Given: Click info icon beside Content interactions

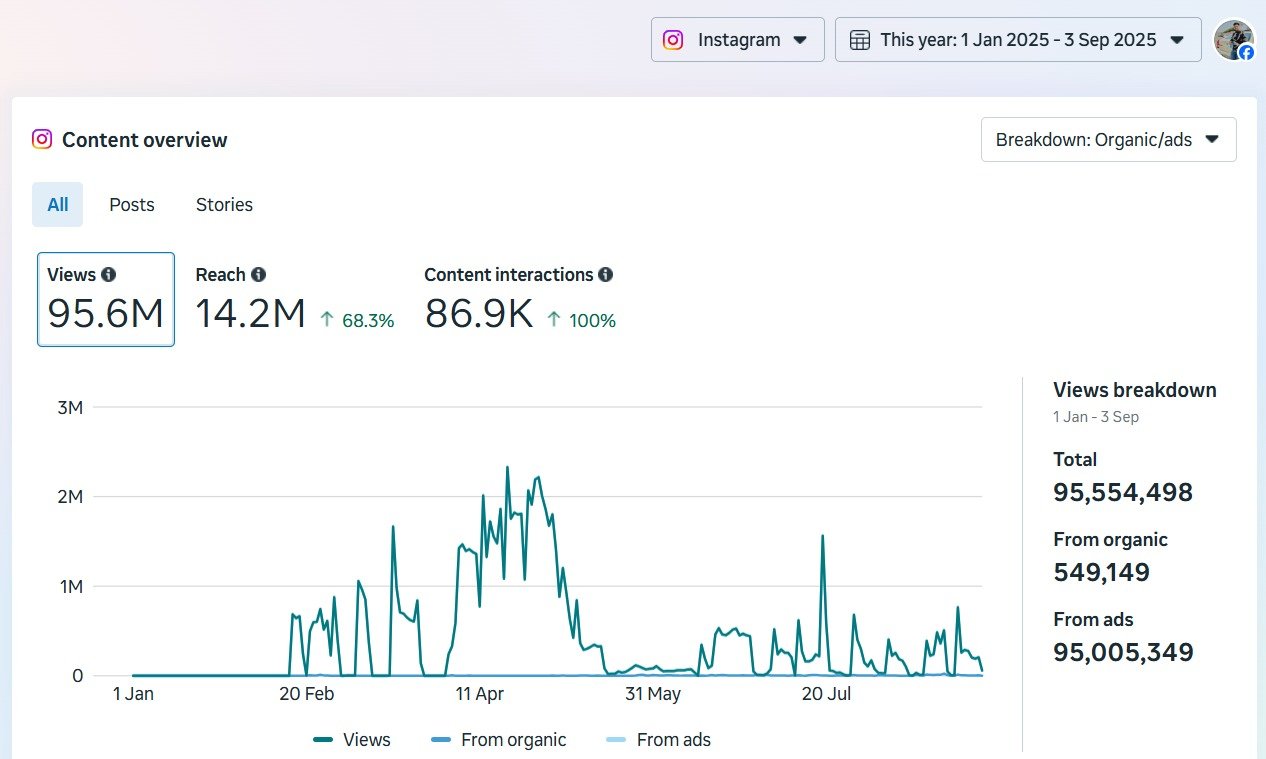Looking at the screenshot, I should click(605, 274).
